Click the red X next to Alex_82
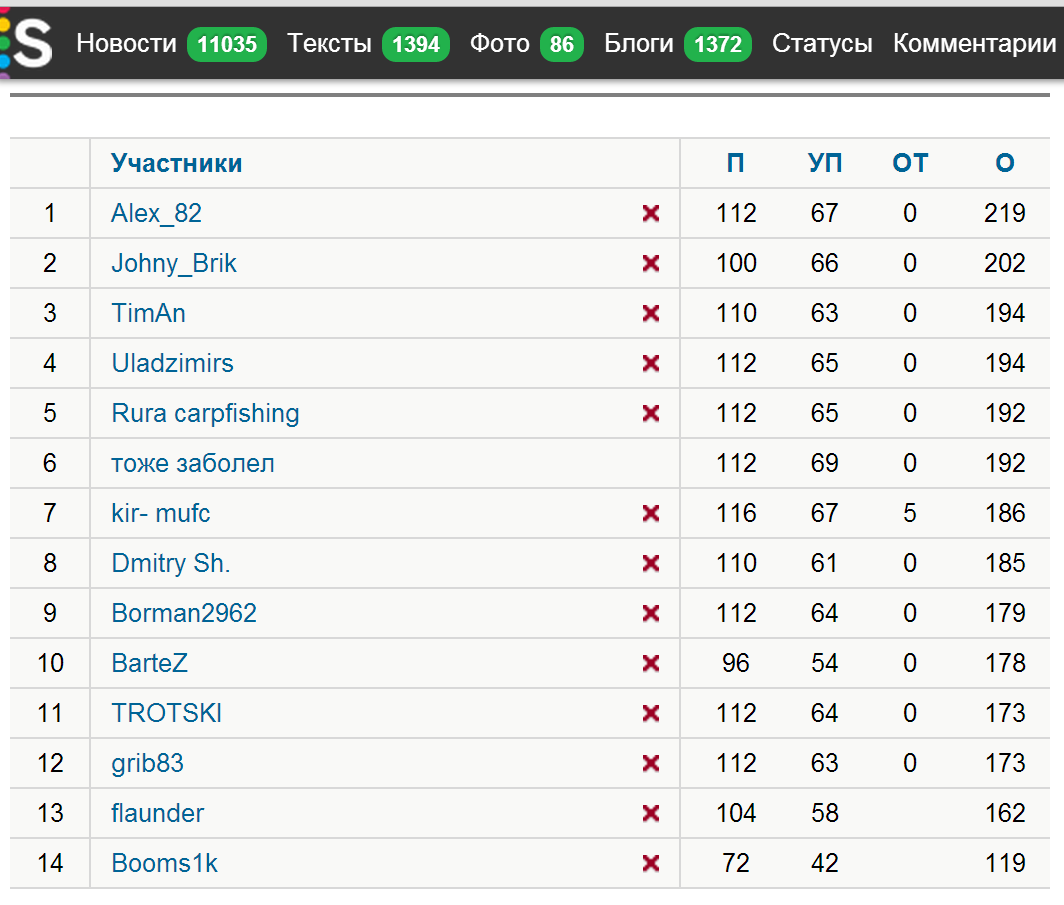This screenshot has height=905, width=1064. (651, 213)
